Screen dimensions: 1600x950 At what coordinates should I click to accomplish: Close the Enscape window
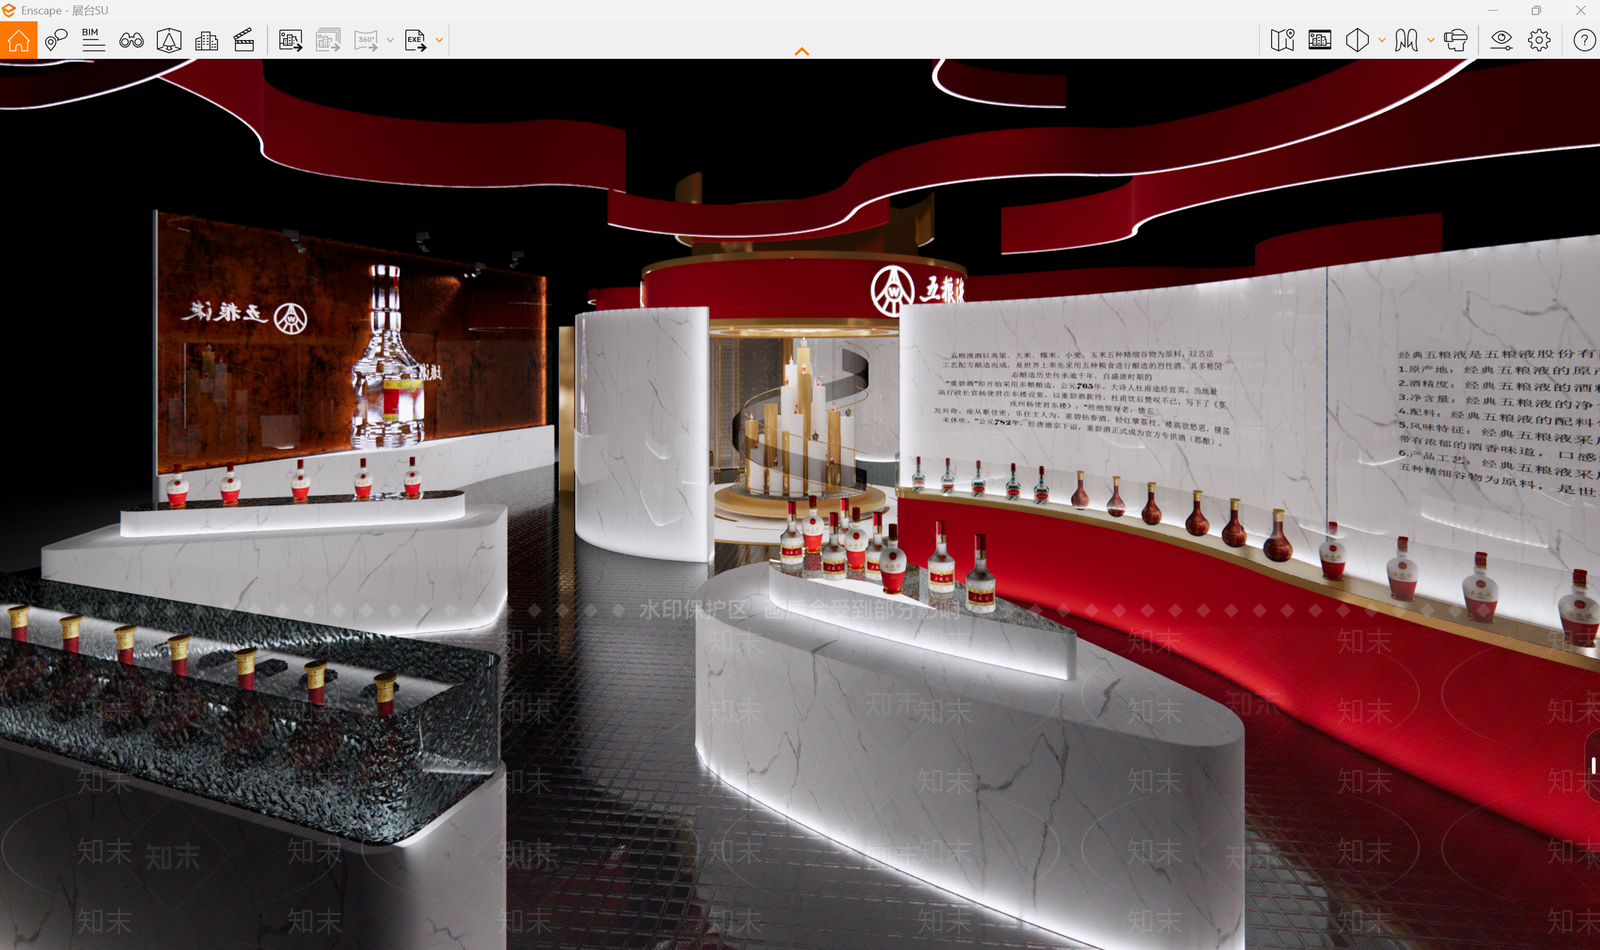1580,10
